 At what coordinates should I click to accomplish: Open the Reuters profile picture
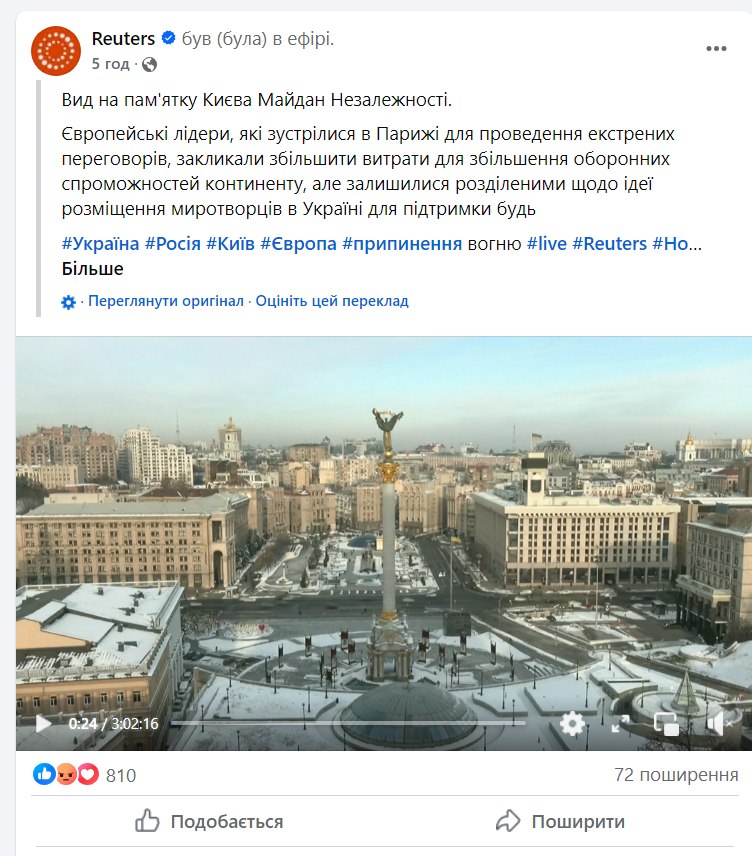pos(56,51)
